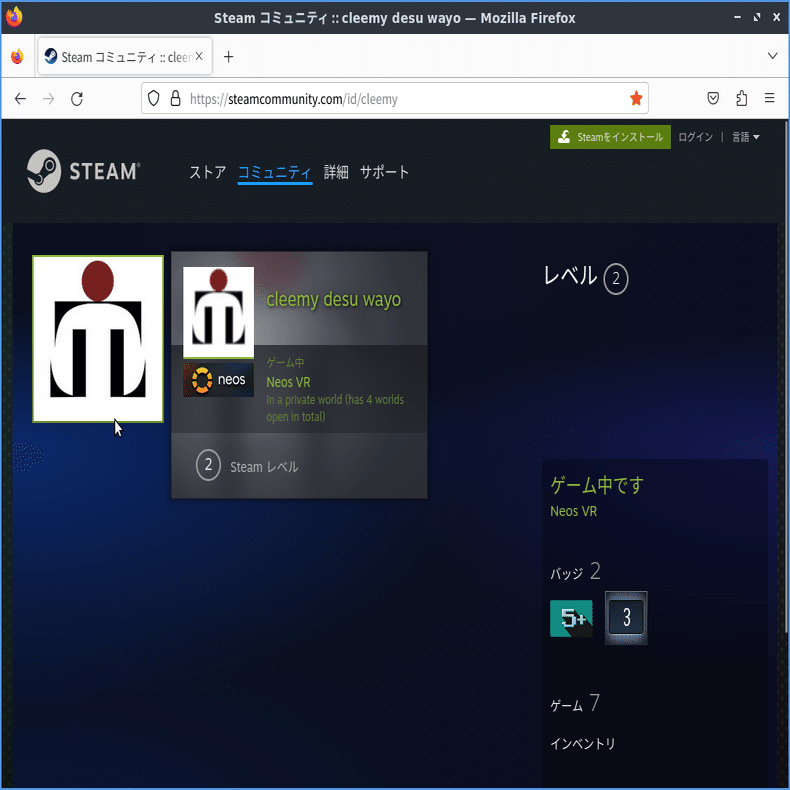Open the Firefox hamburger menu

769,98
